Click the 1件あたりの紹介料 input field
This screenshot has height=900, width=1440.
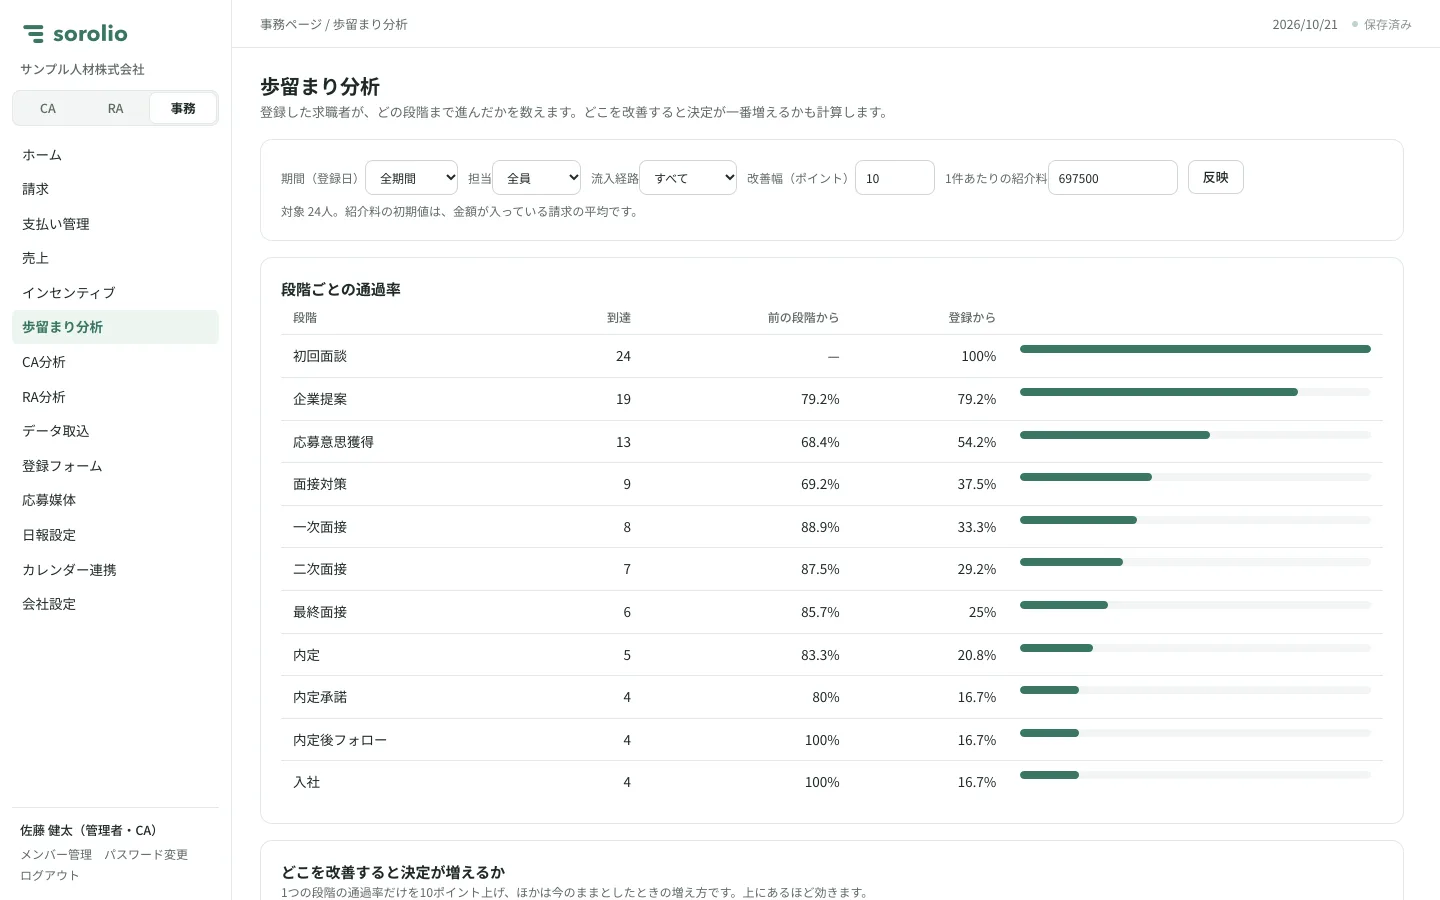tap(1113, 178)
